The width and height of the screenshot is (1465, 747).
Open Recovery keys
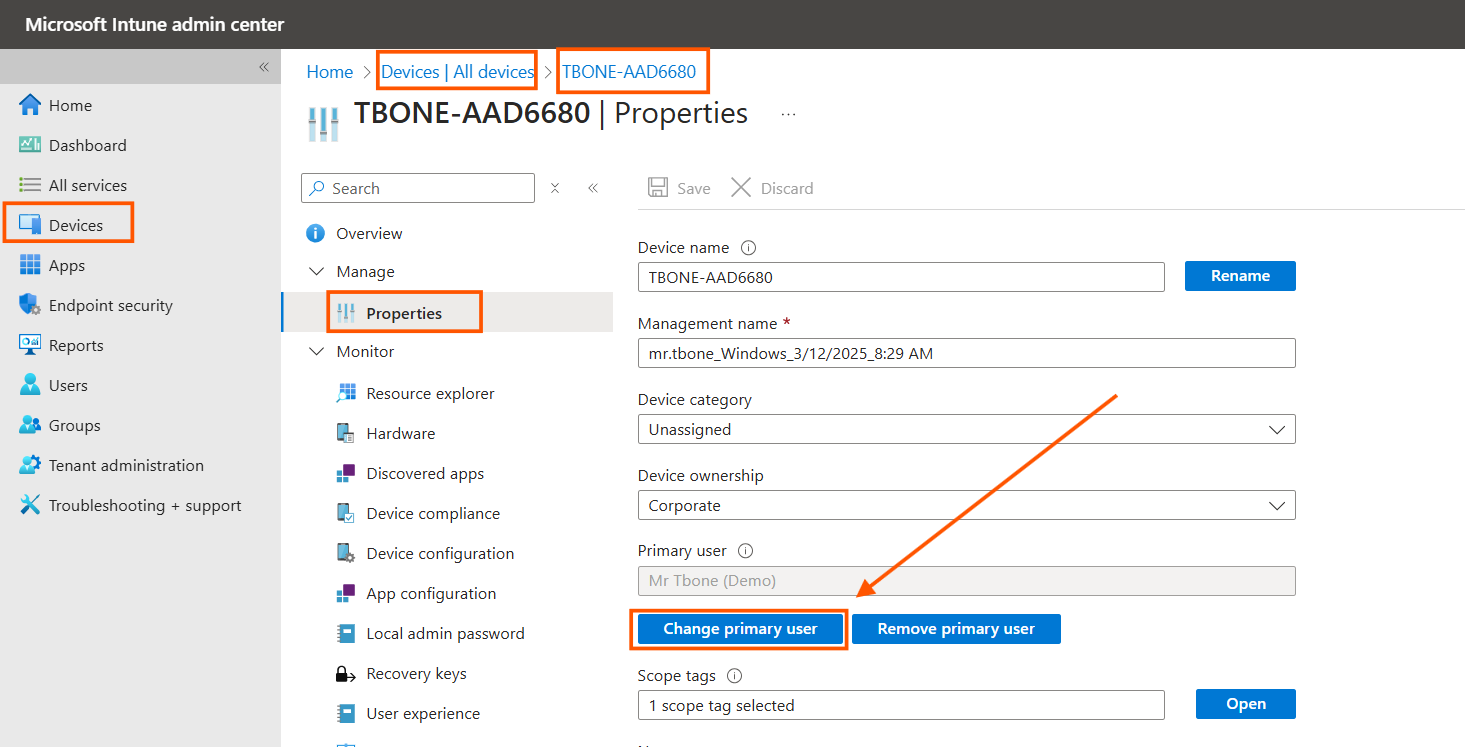click(x=416, y=673)
